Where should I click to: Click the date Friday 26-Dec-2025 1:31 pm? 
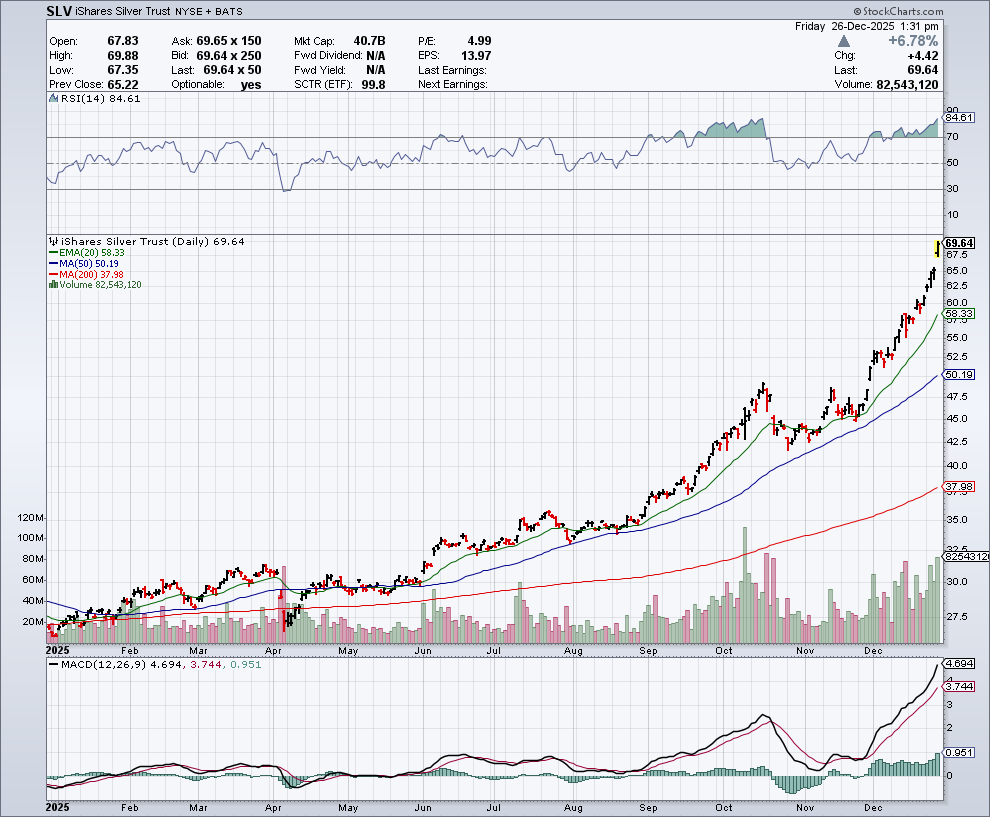[x=866, y=26]
